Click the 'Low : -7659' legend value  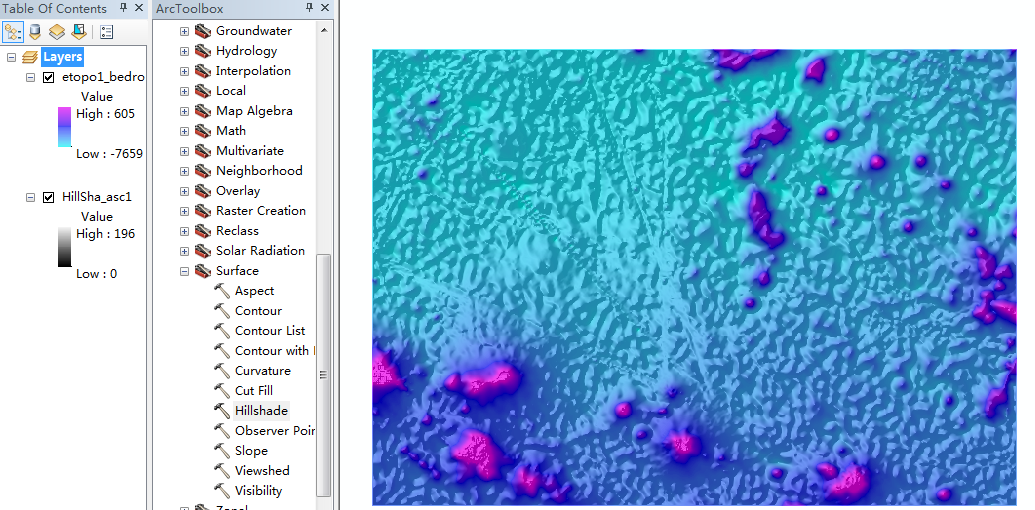[109, 154]
